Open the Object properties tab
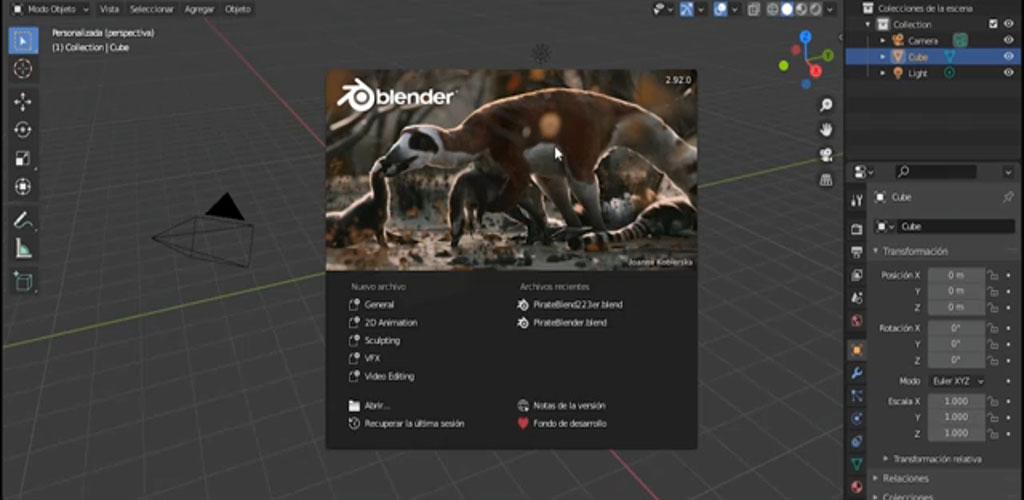This screenshot has width=1024, height=500. point(857,350)
